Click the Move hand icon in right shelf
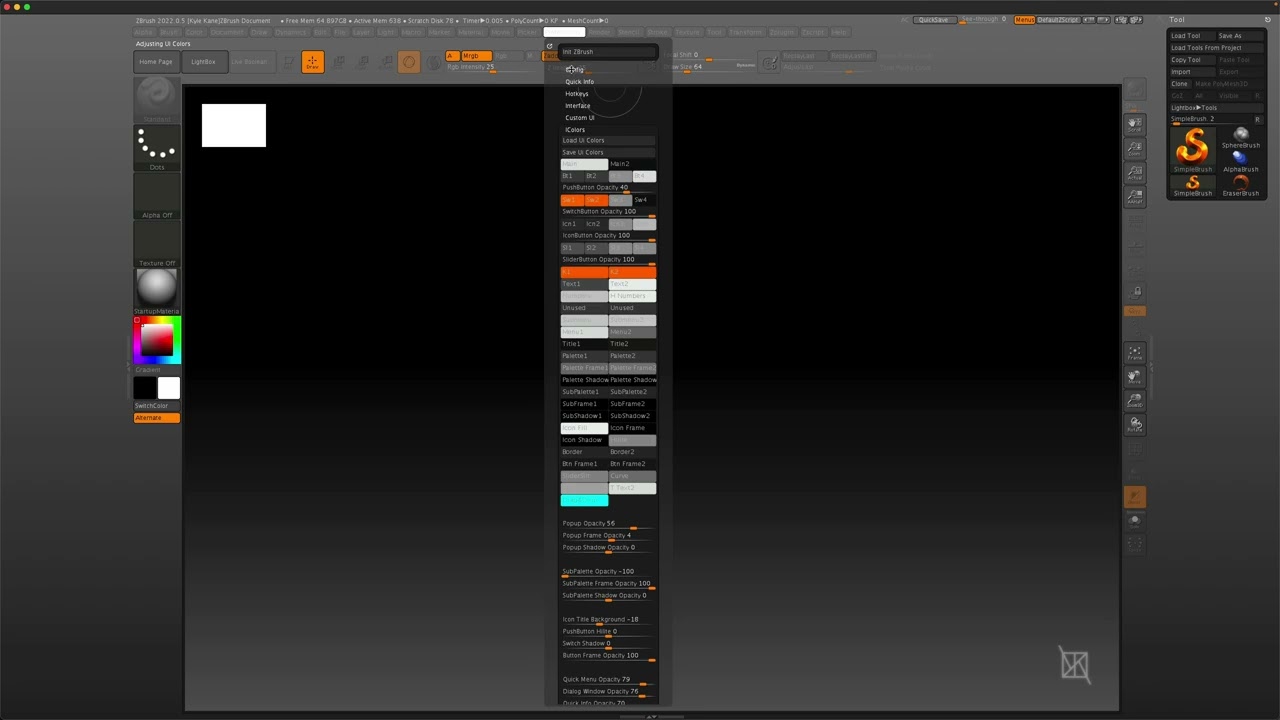This screenshot has height=720, width=1280. pyautogui.click(x=1135, y=377)
